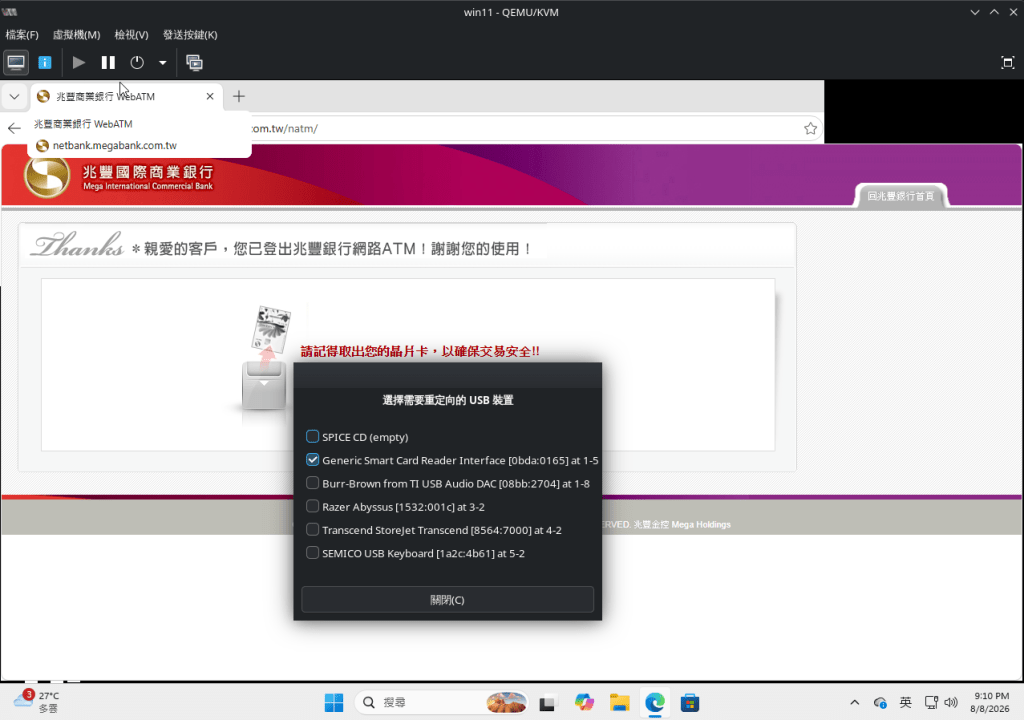Switch input language indicator 英
This screenshot has height=720, width=1024.
[905, 703]
